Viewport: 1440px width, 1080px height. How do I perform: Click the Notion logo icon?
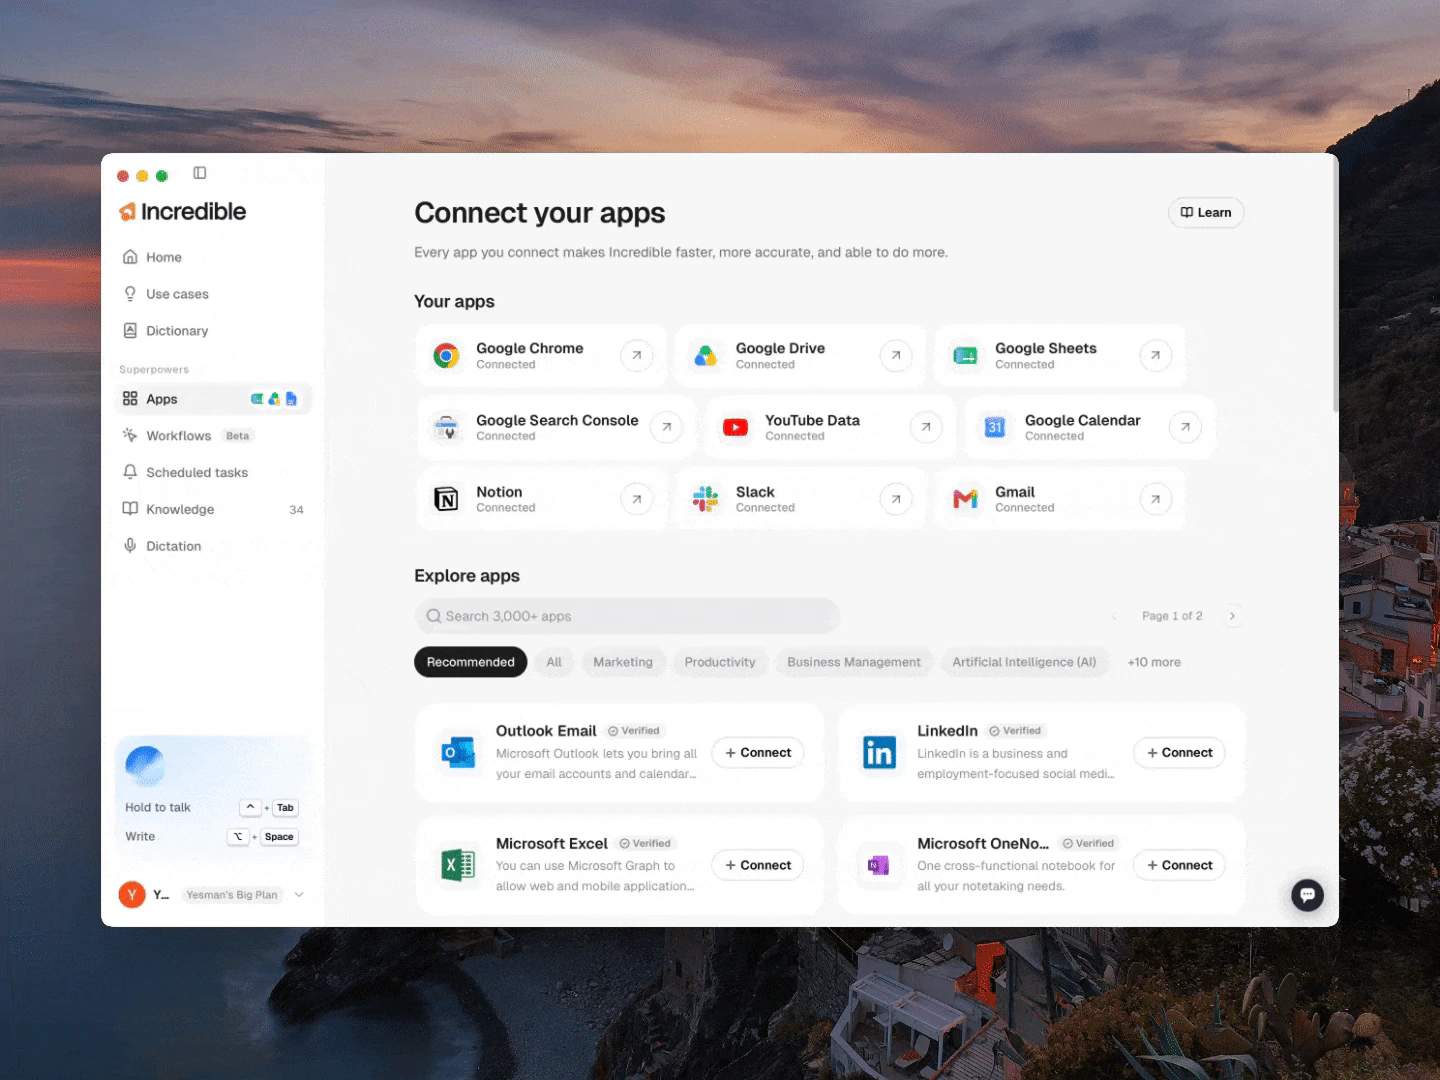(446, 499)
